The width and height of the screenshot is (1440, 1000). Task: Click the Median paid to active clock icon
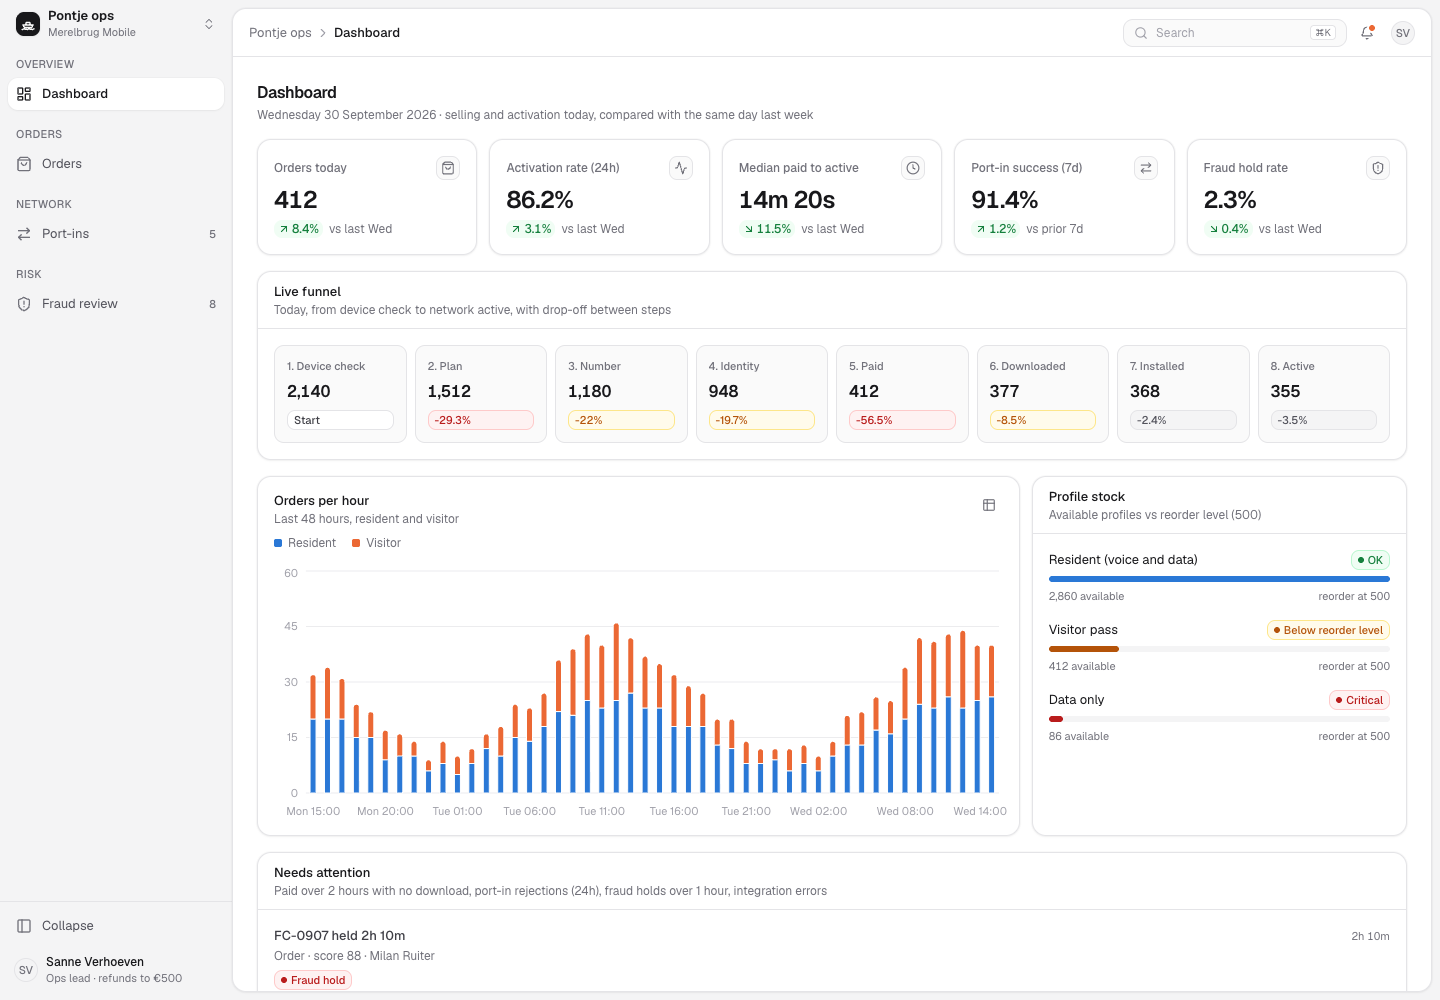(x=913, y=168)
